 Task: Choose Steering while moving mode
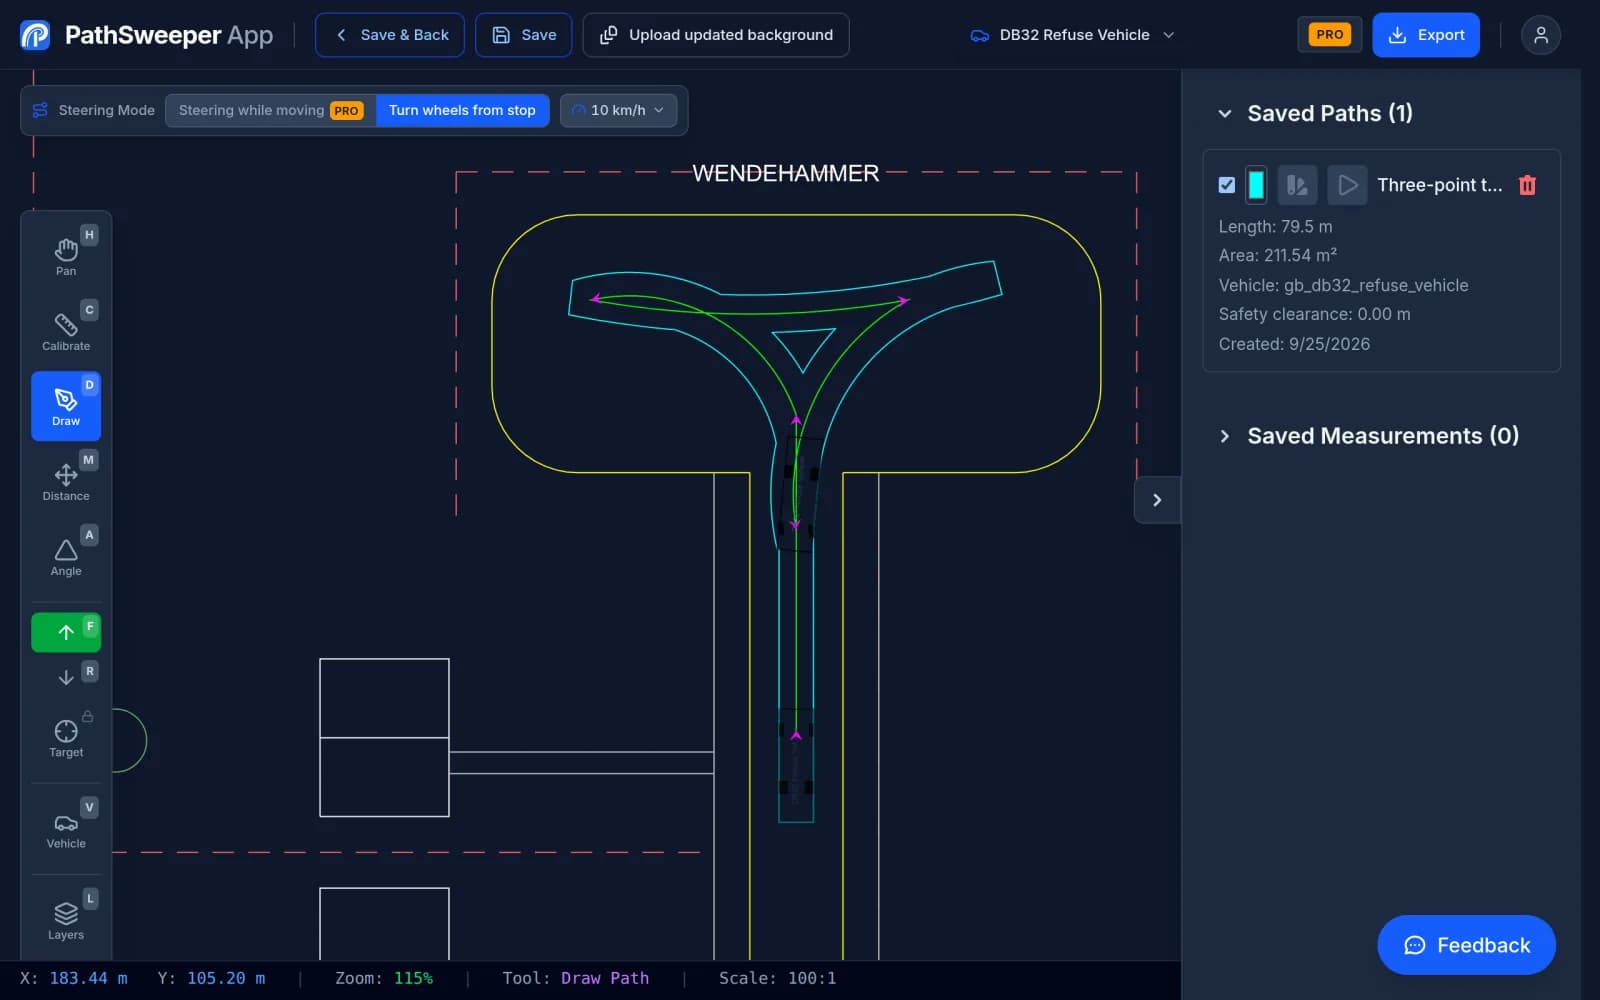pos(270,110)
